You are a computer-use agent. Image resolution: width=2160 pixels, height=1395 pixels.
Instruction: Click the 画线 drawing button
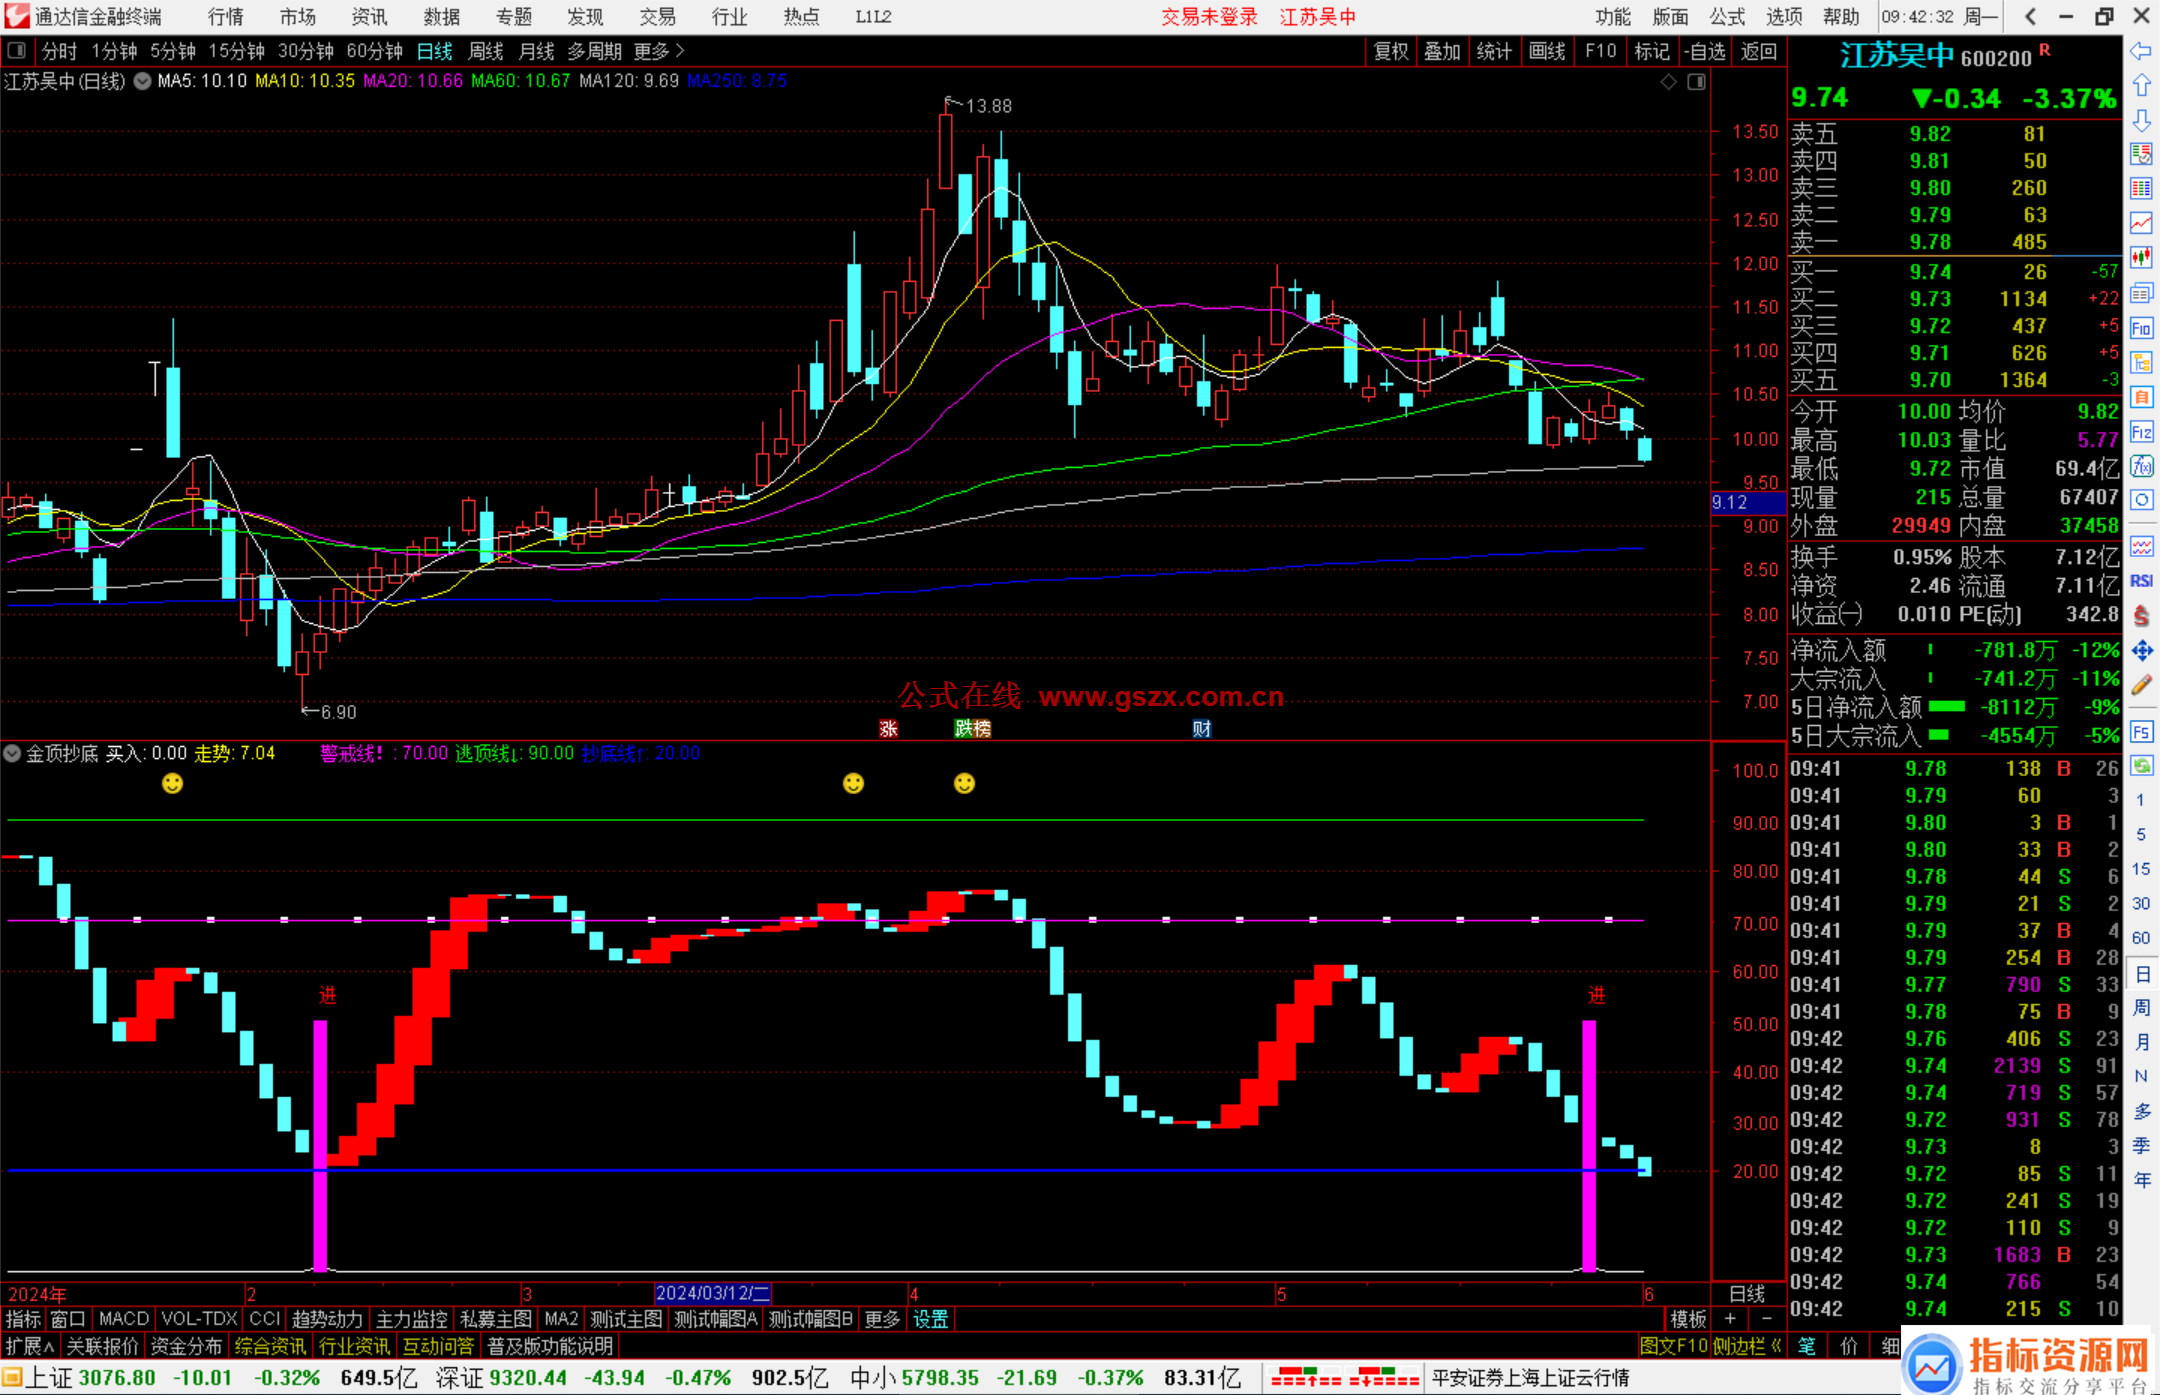[x=1547, y=51]
